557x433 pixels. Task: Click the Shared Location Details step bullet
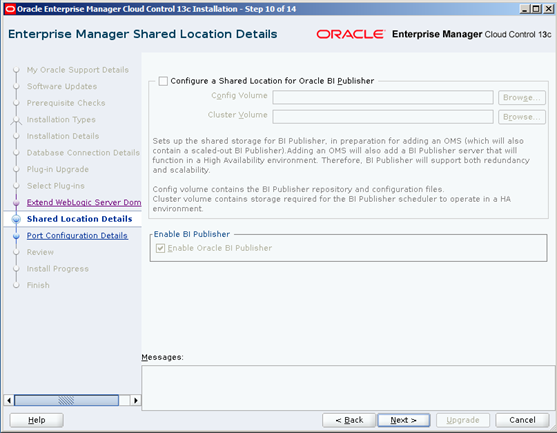(x=16, y=219)
